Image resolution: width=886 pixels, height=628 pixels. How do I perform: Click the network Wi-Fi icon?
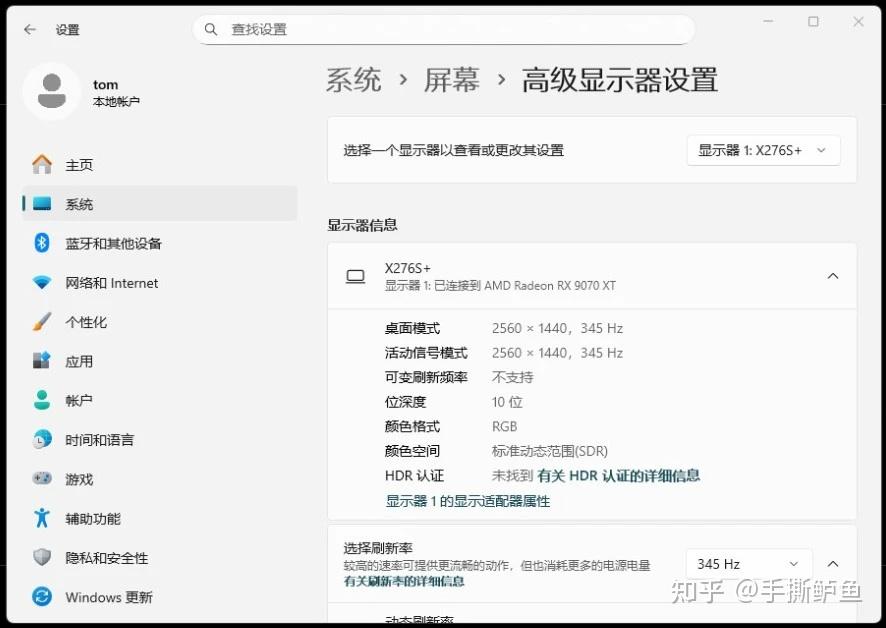[x=42, y=282]
